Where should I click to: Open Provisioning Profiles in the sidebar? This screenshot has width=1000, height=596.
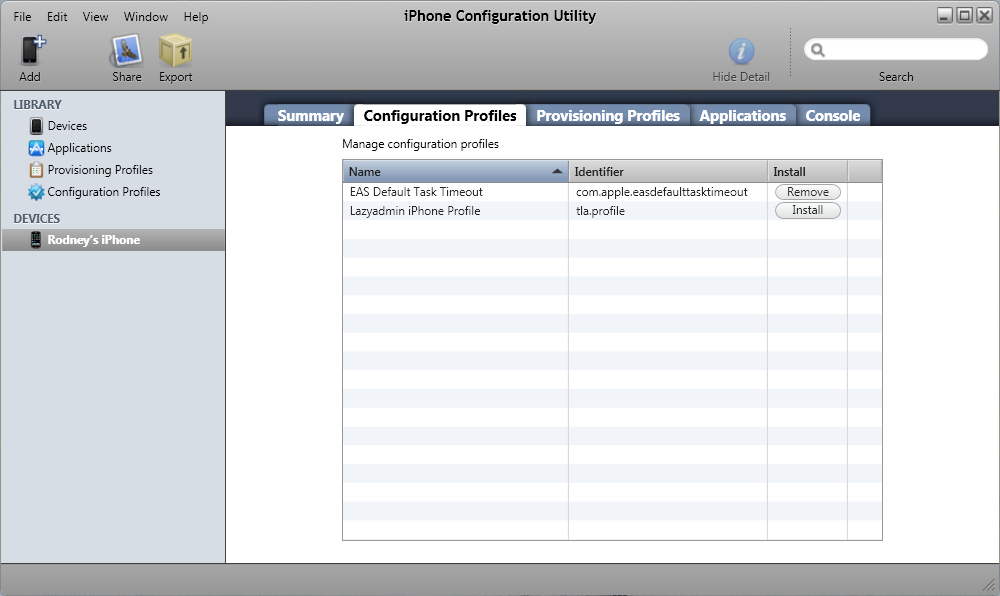100,170
